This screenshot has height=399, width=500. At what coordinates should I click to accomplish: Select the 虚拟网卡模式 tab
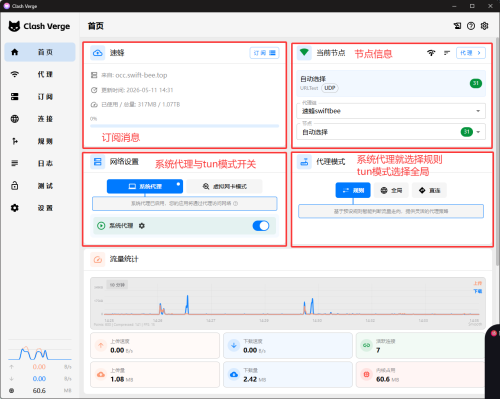[x=224, y=186]
